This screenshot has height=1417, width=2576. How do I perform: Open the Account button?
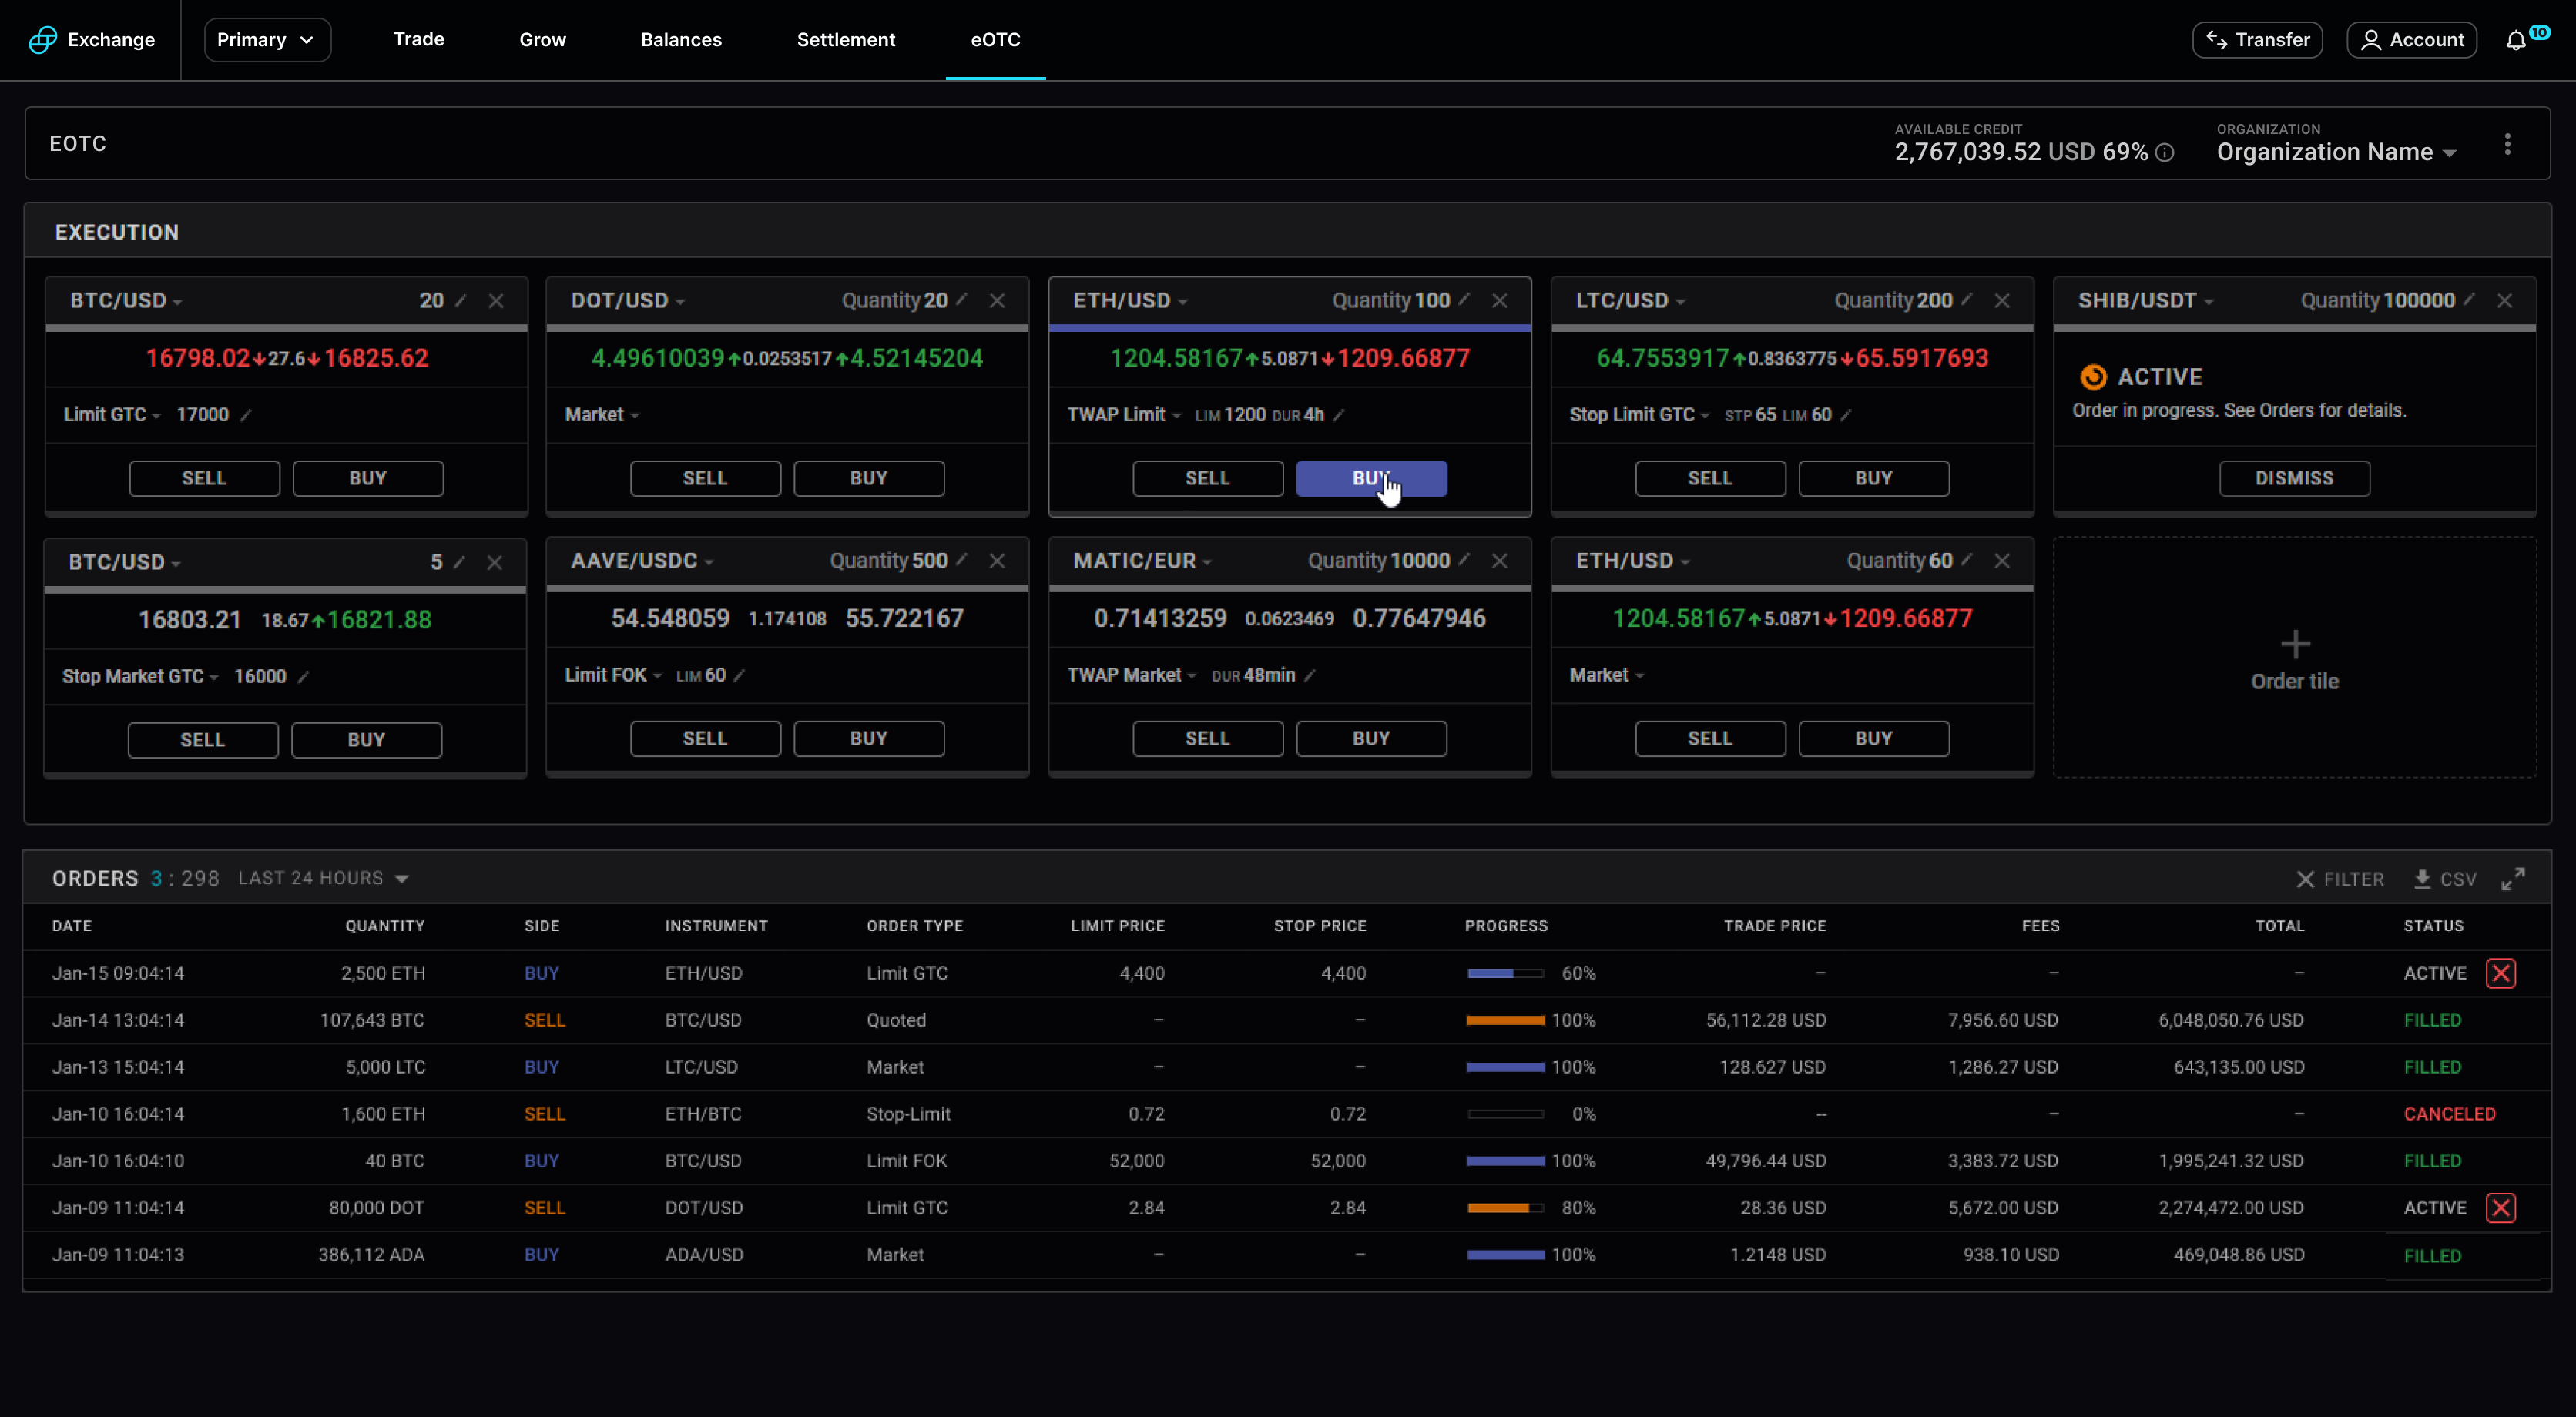coord(2411,40)
